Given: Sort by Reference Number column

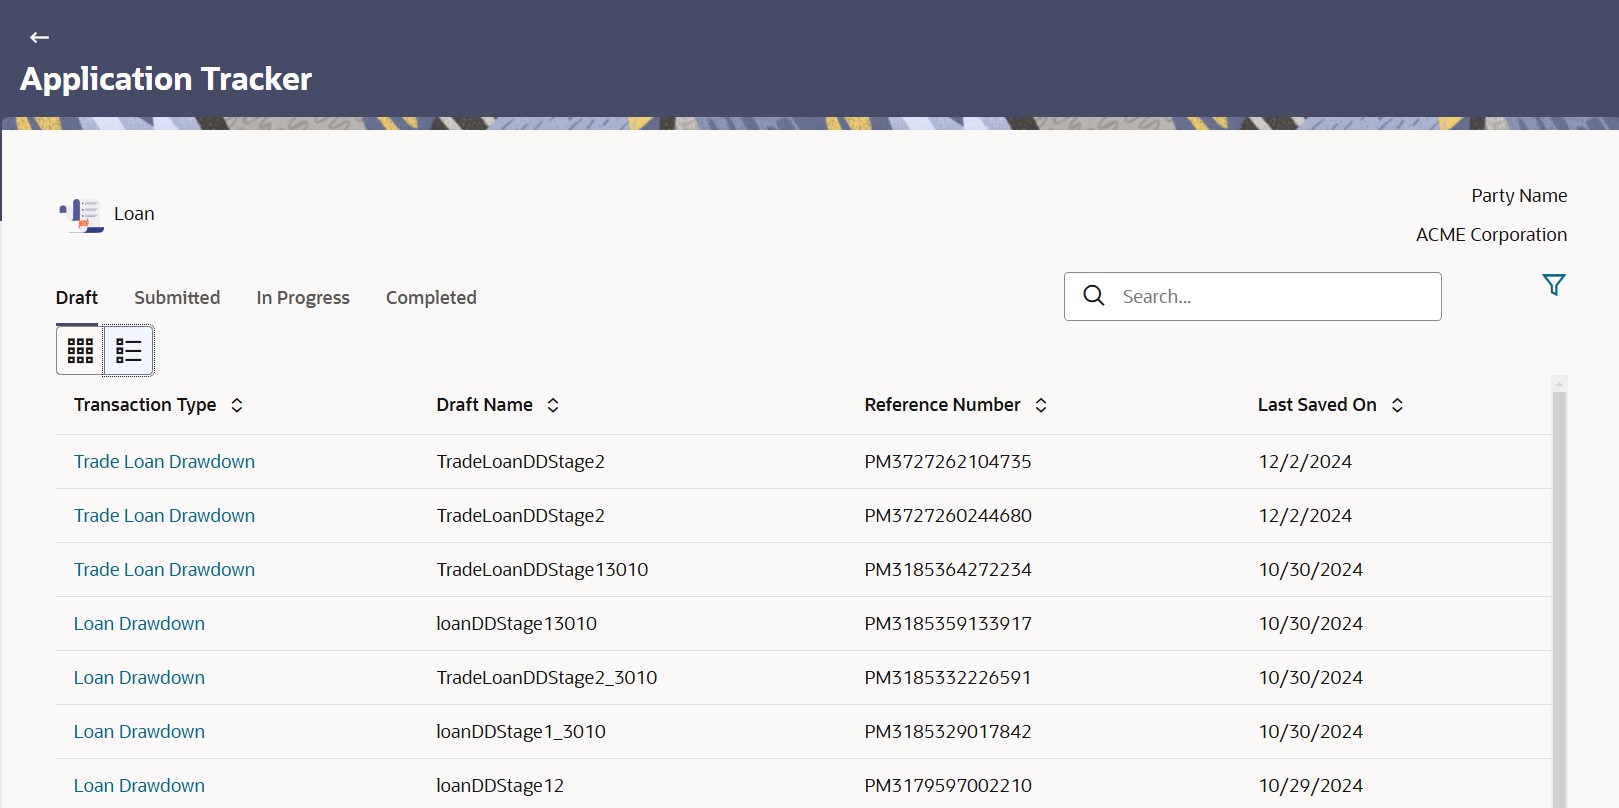Looking at the screenshot, I should (x=1041, y=405).
